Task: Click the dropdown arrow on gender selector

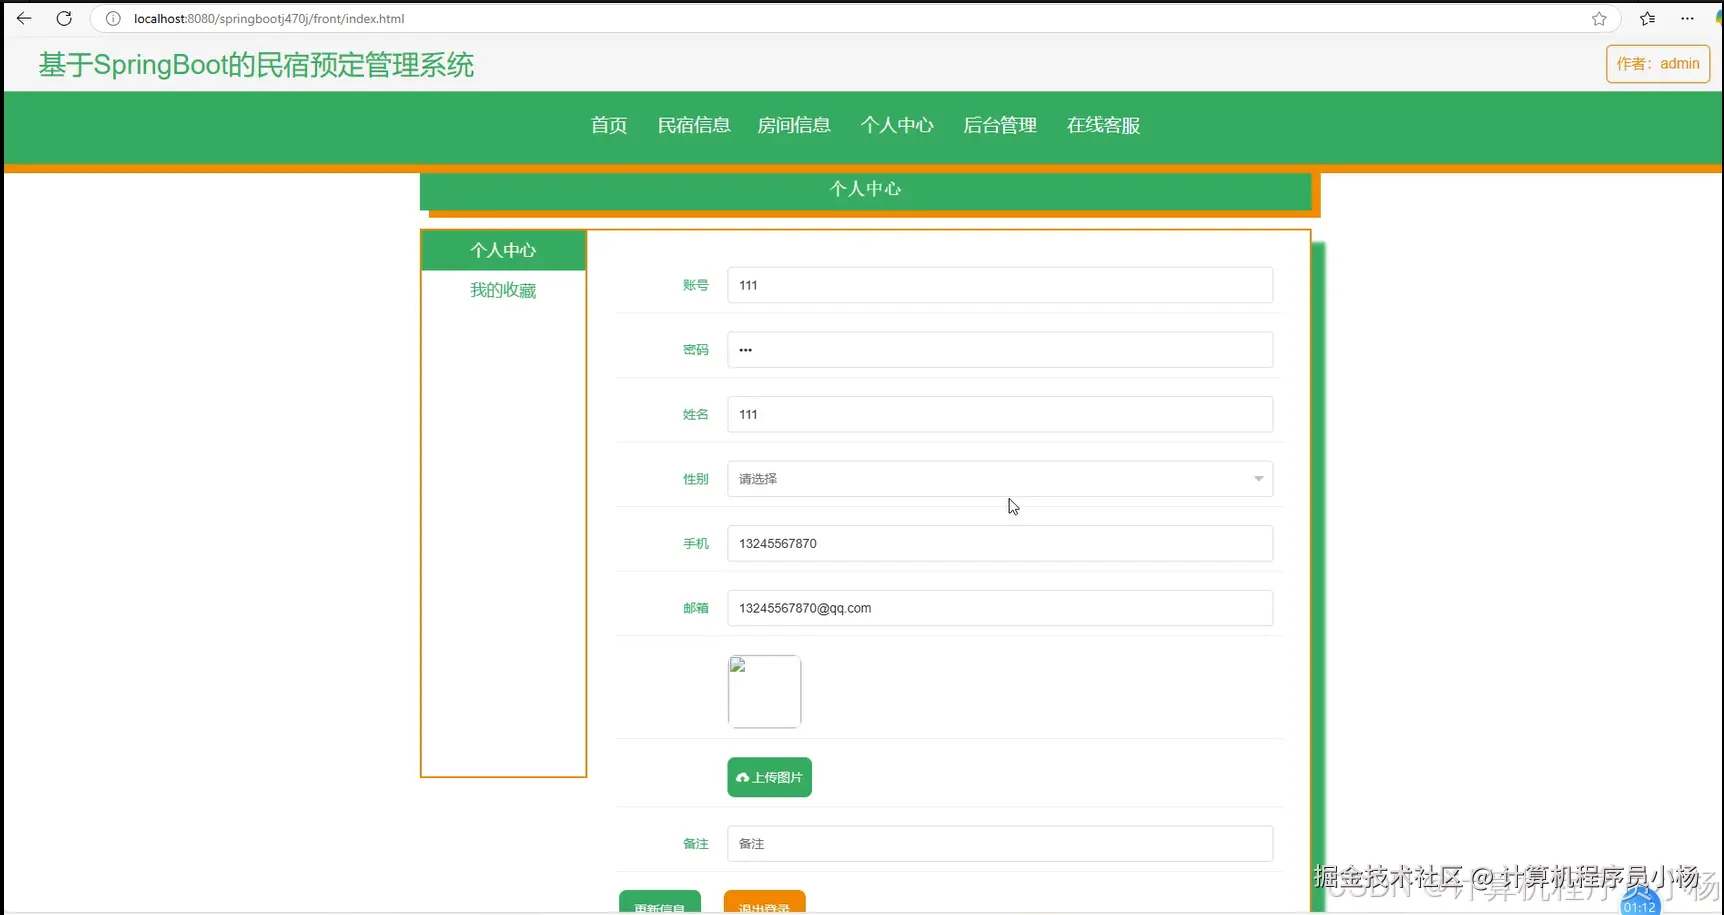Action: [1257, 479]
